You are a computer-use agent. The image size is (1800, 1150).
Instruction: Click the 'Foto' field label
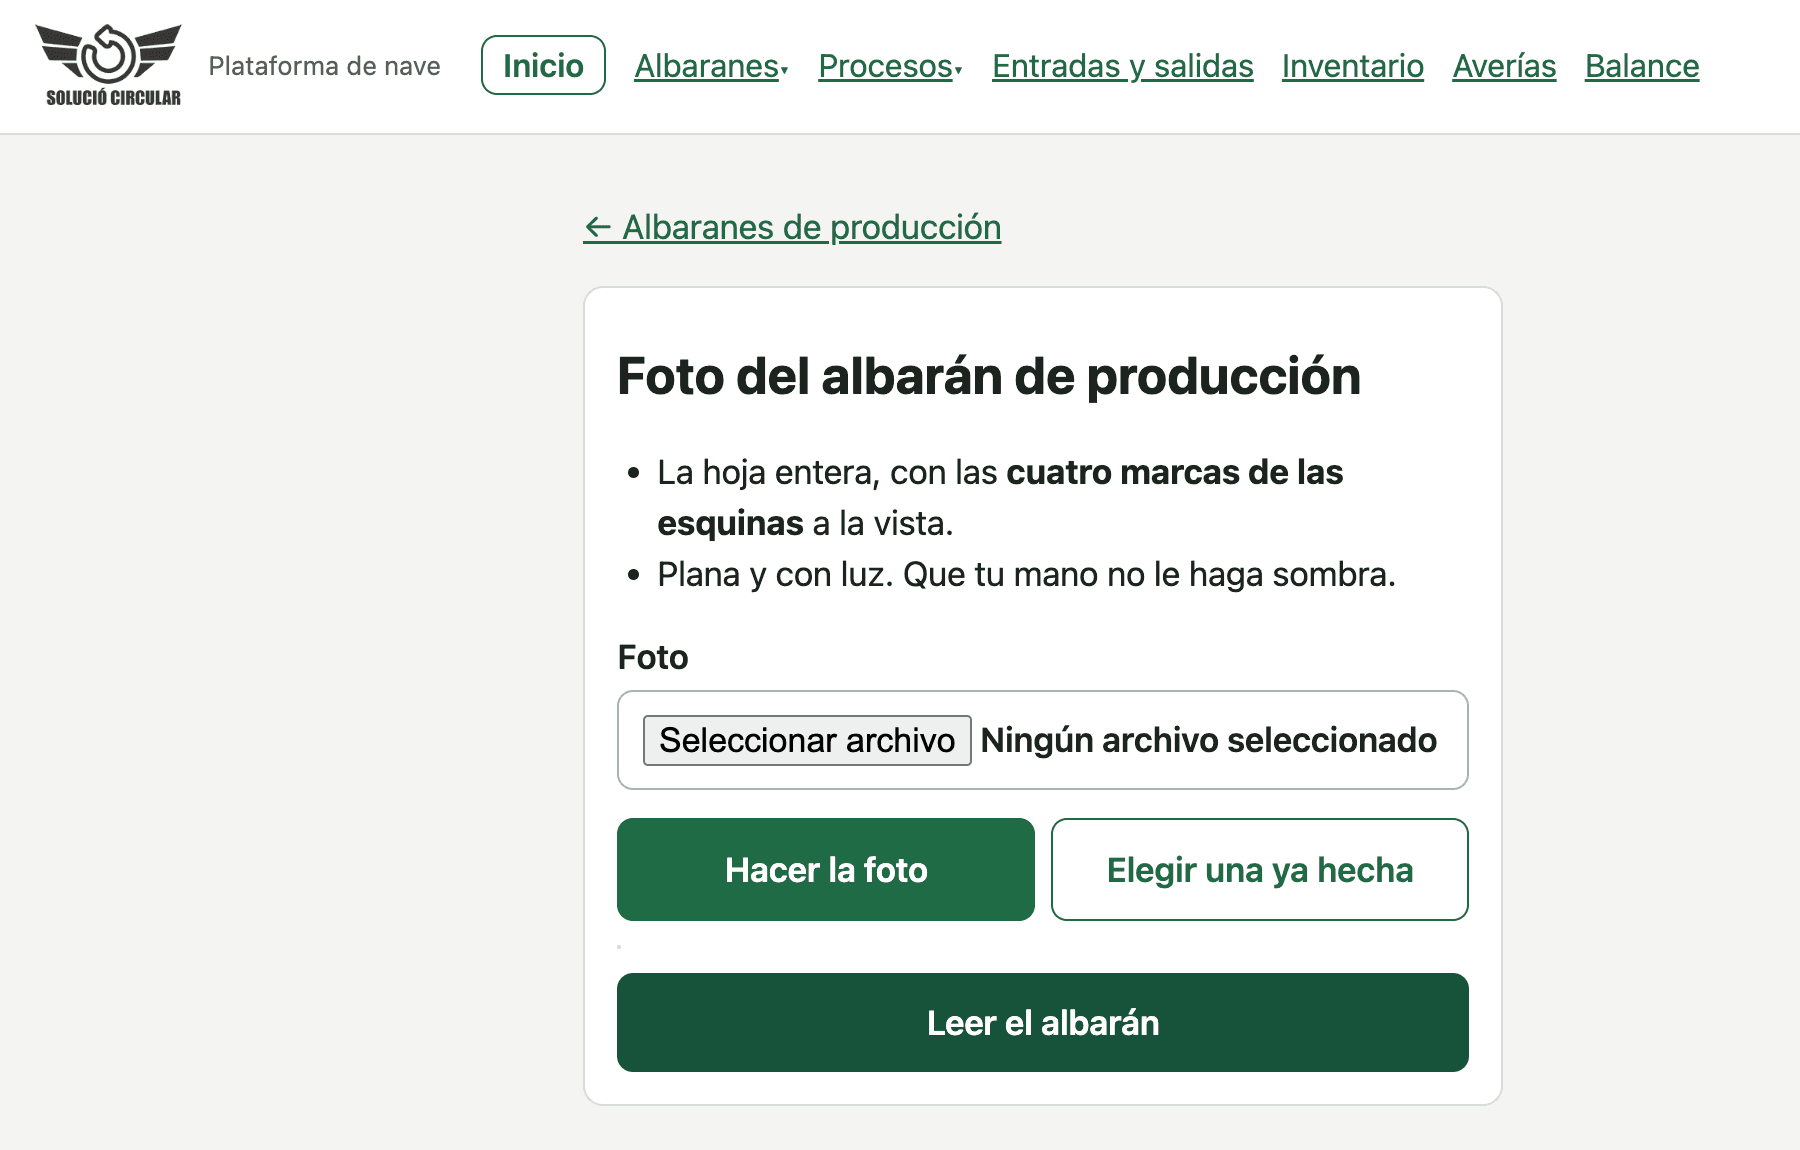pyautogui.click(x=653, y=657)
